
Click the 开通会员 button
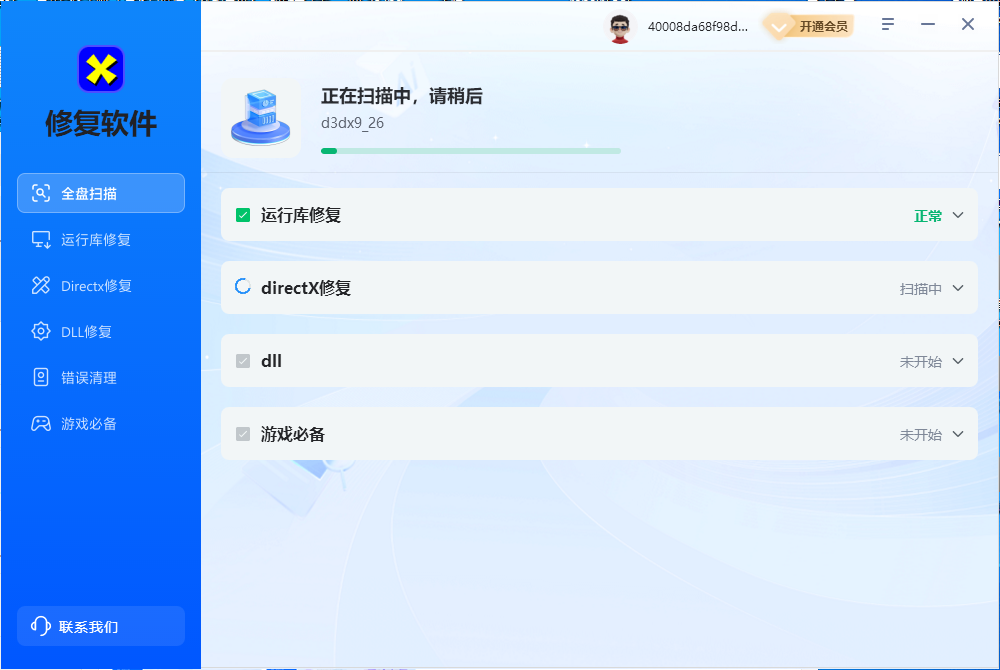click(x=809, y=26)
